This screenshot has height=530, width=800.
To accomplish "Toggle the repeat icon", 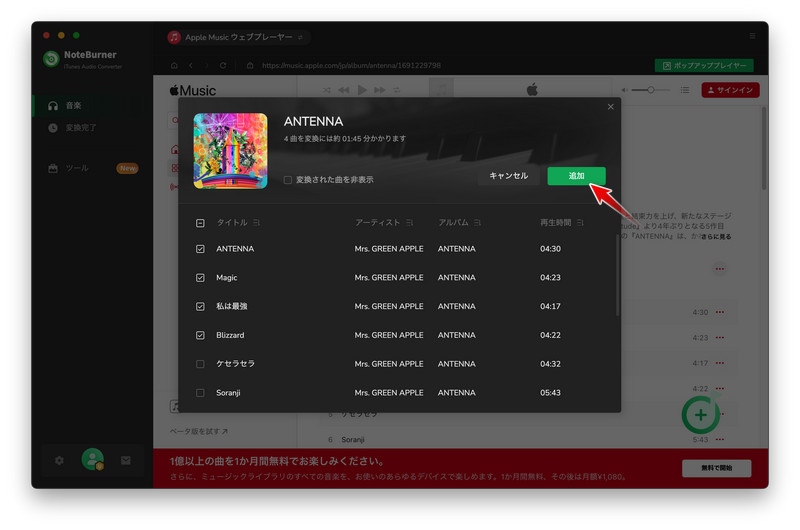I will (396, 90).
